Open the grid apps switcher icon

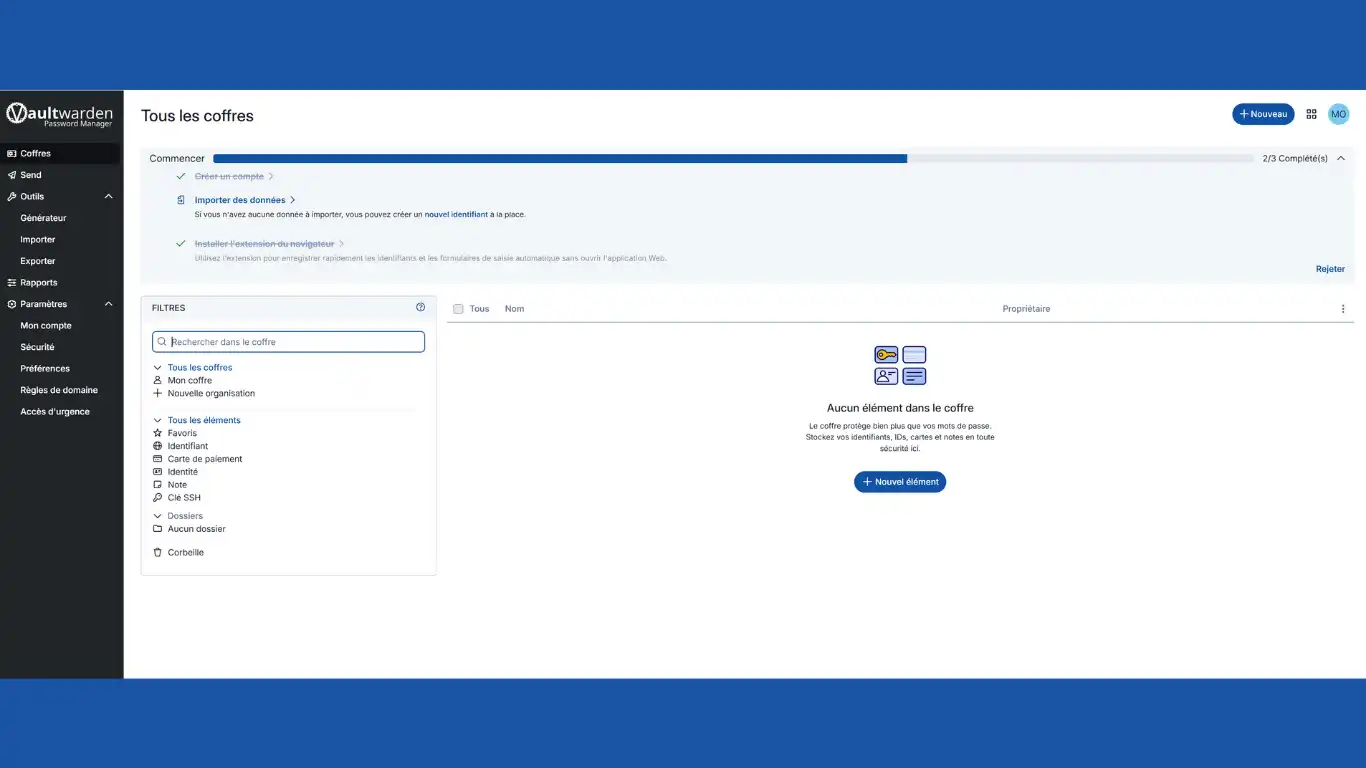click(x=1311, y=114)
